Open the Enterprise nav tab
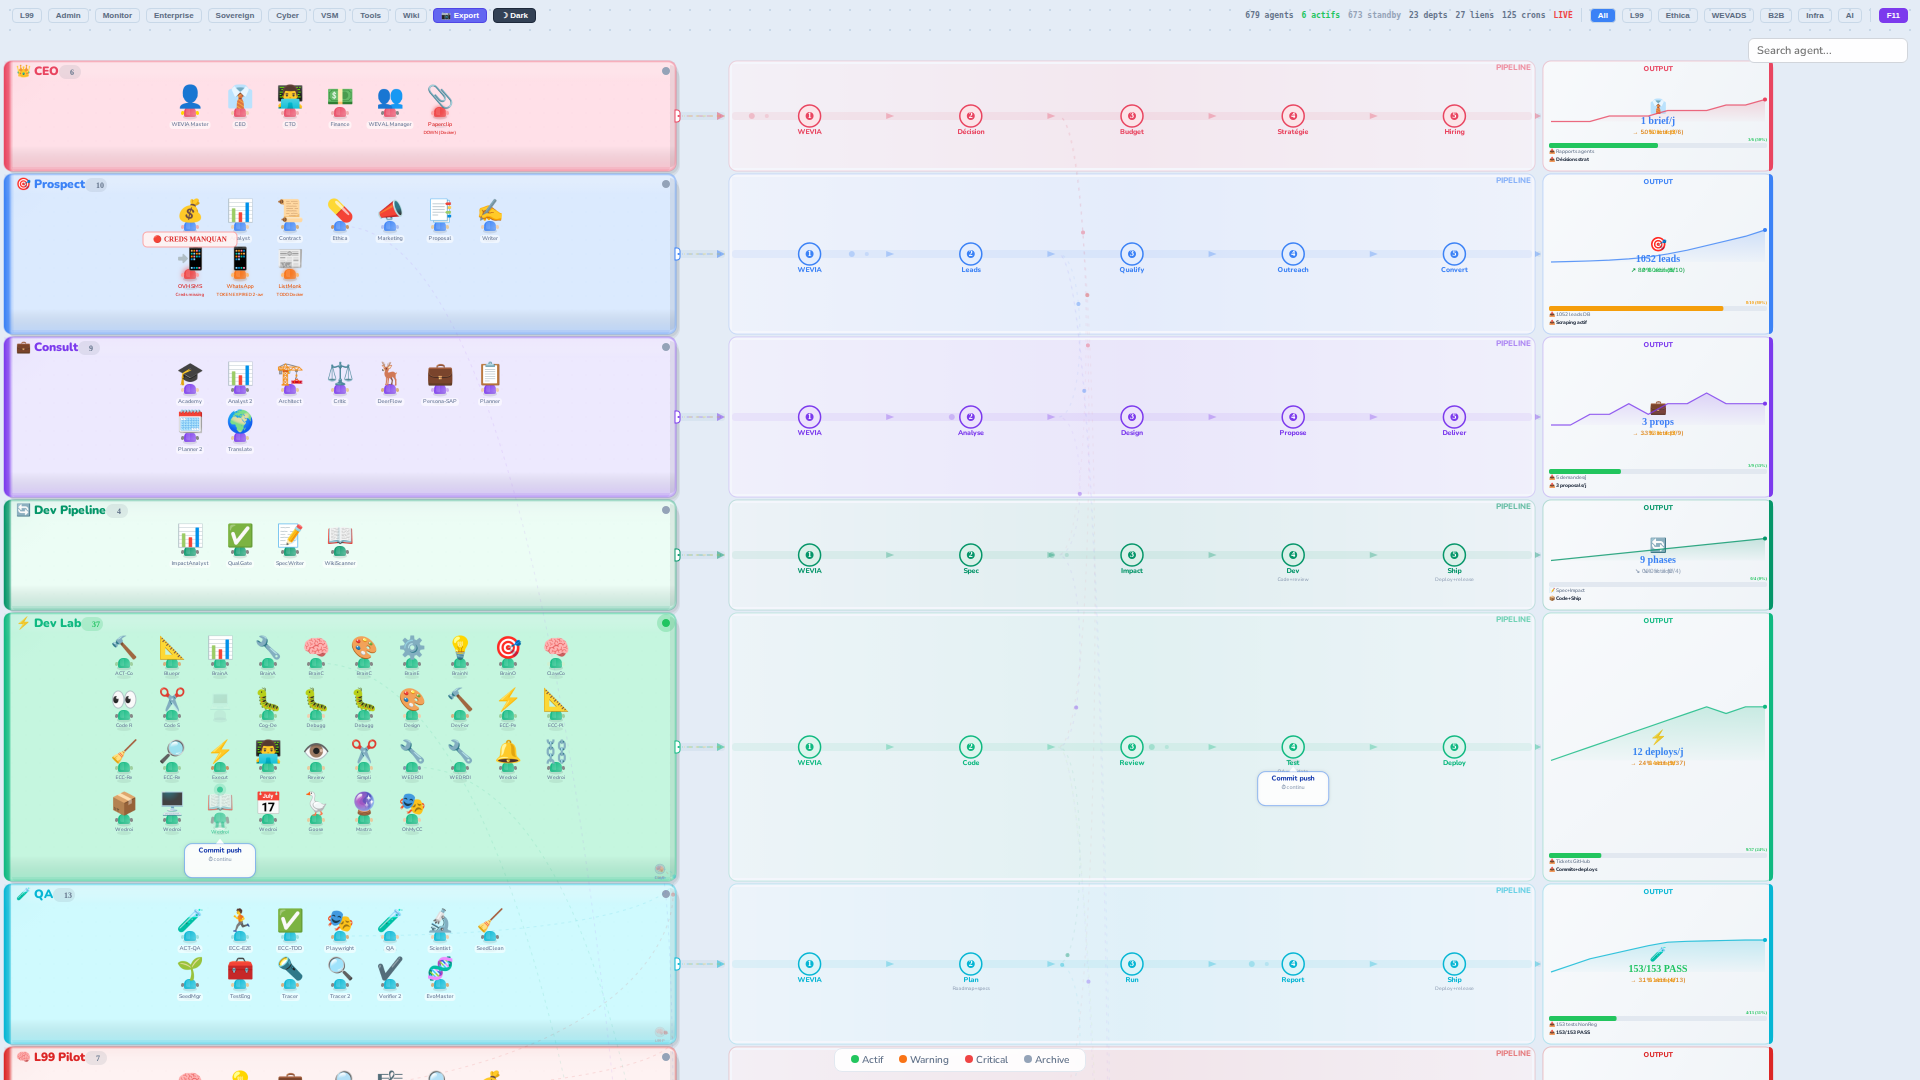The height and width of the screenshot is (1080, 1920). coord(174,15)
